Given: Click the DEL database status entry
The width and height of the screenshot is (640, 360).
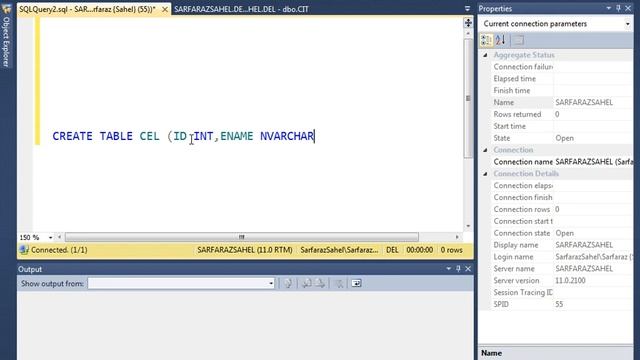Looking at the screenshot, I should [392, 250].
